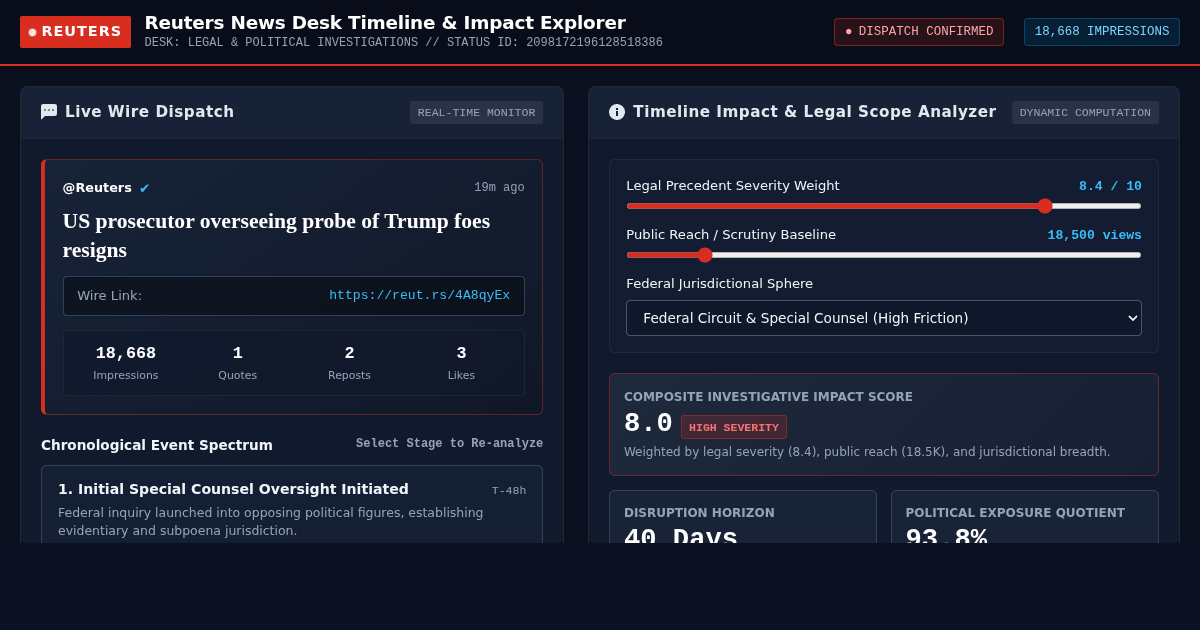The image size is (1200, 630).
Task: Click the REAL-TIME MONITOR tag
Action: pyautogui.click(x=476, y=112)
